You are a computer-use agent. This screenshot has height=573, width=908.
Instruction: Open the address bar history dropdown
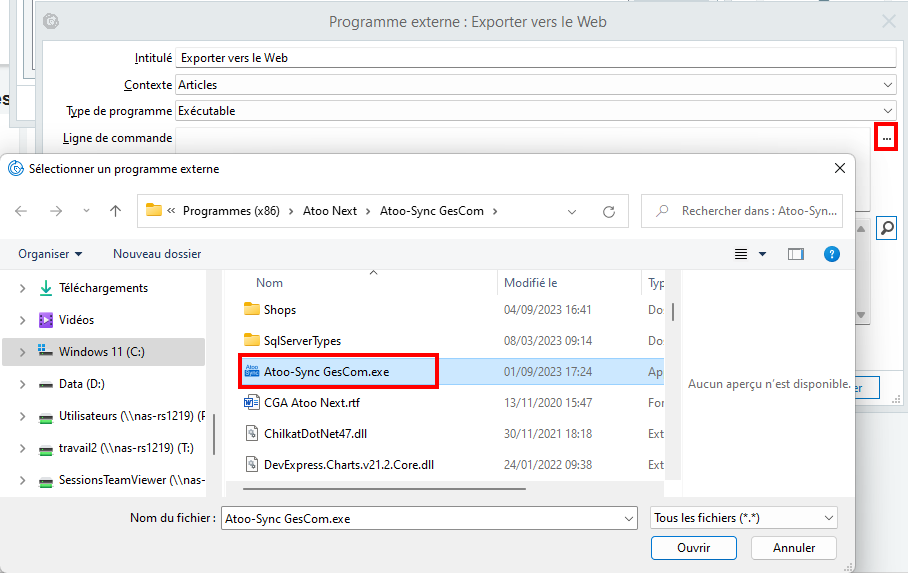coord(572,211)
